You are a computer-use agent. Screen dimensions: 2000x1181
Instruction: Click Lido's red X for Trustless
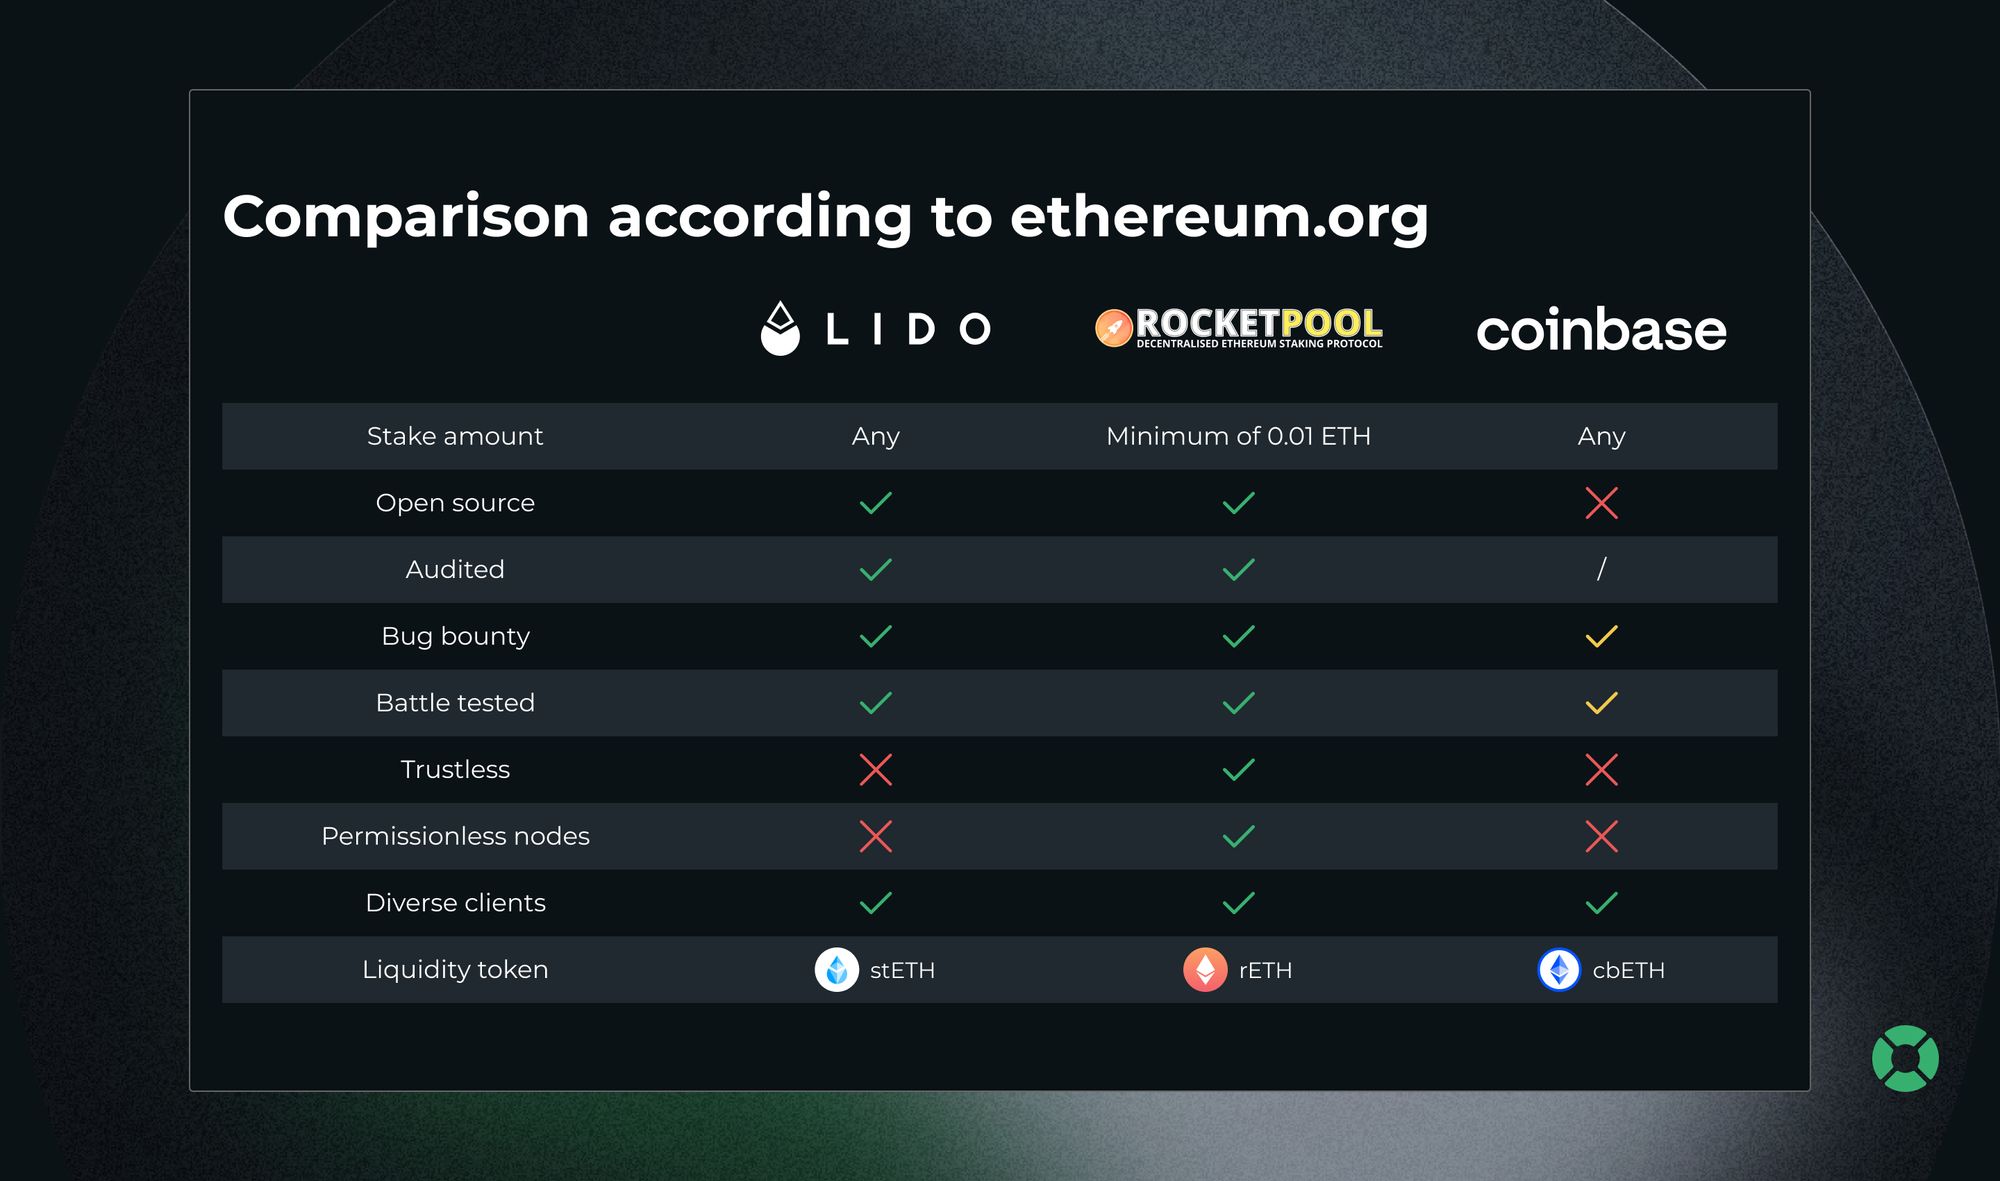[x=875, y=770]
